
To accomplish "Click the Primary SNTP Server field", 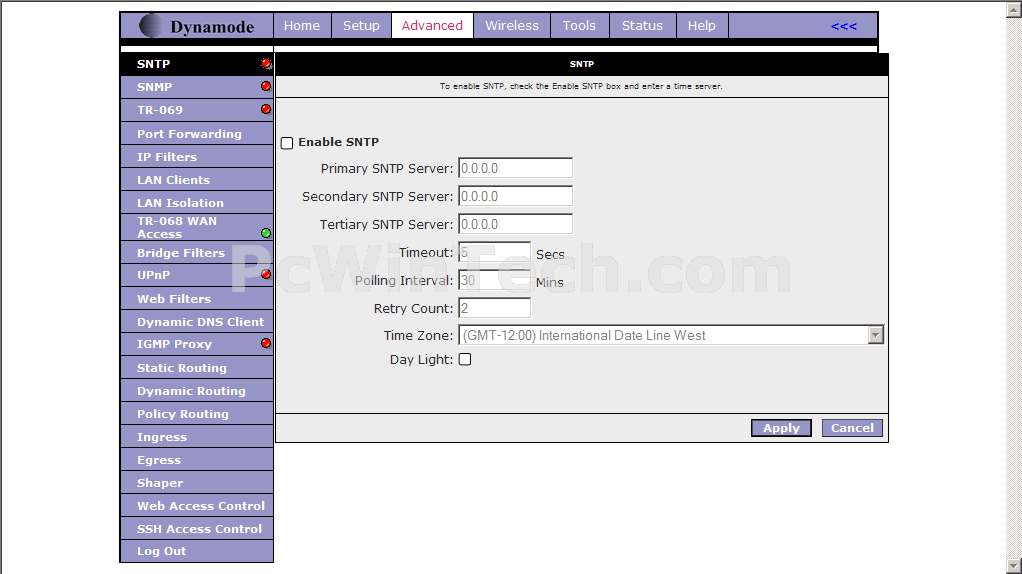I will (x=516, y=168).
